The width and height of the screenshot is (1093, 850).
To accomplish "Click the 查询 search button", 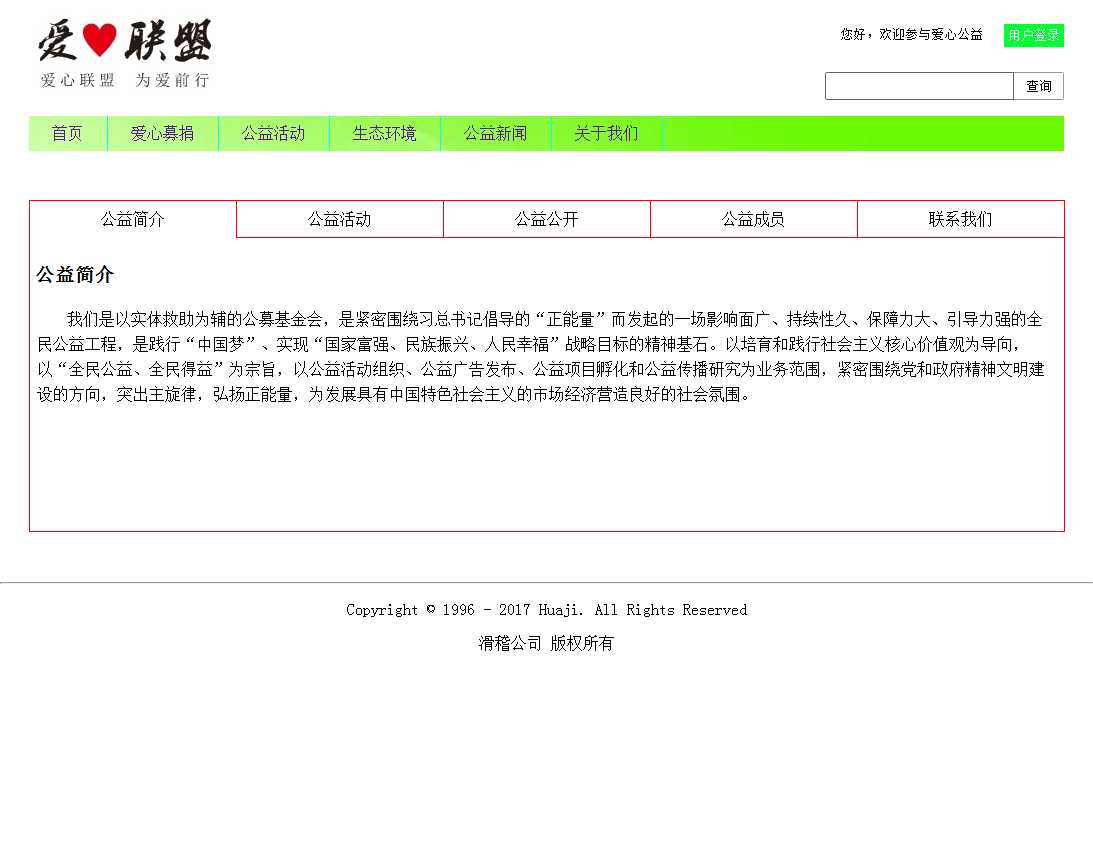I will point(1038,86).
